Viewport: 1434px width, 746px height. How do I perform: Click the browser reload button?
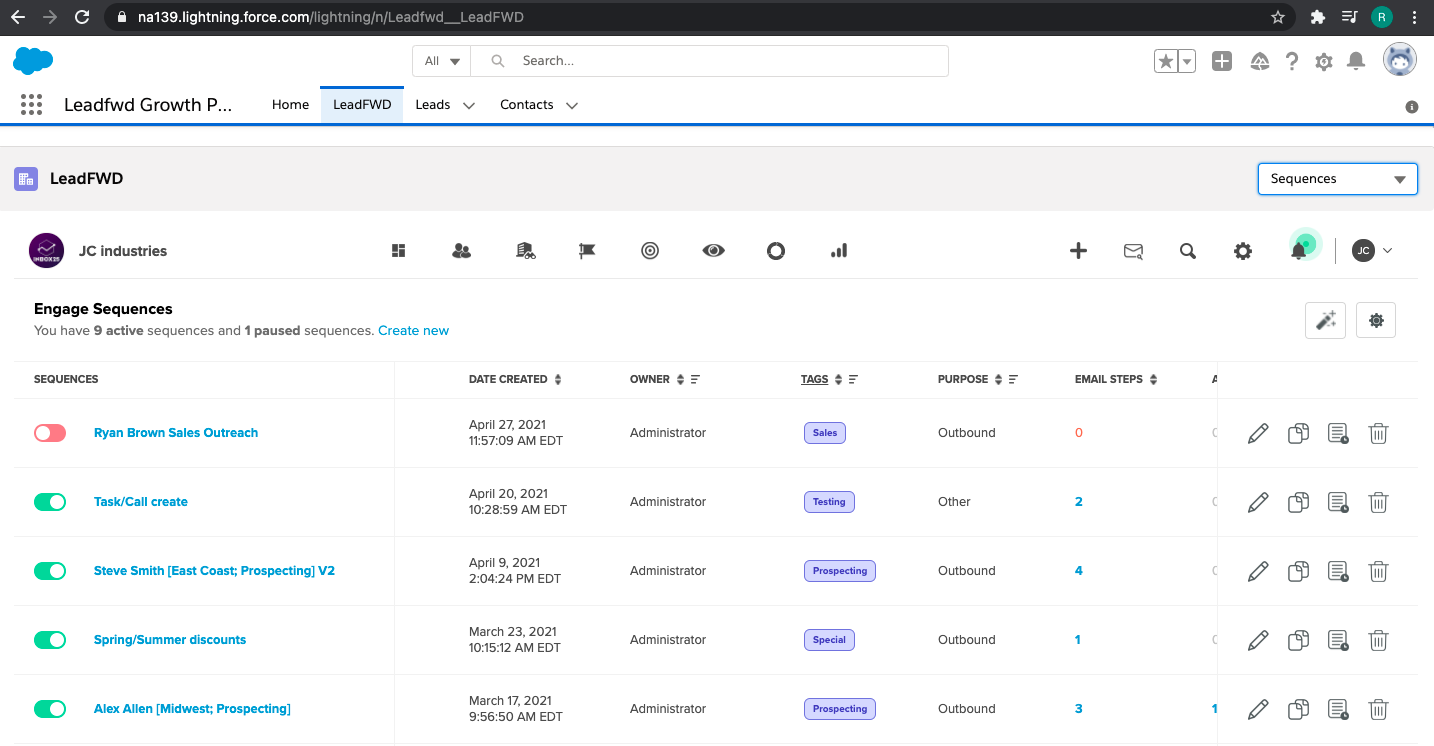pos(82,17)
